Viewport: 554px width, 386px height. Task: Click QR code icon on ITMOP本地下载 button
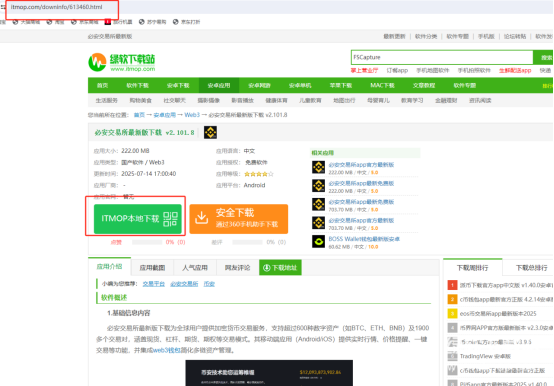coord(170,219)
